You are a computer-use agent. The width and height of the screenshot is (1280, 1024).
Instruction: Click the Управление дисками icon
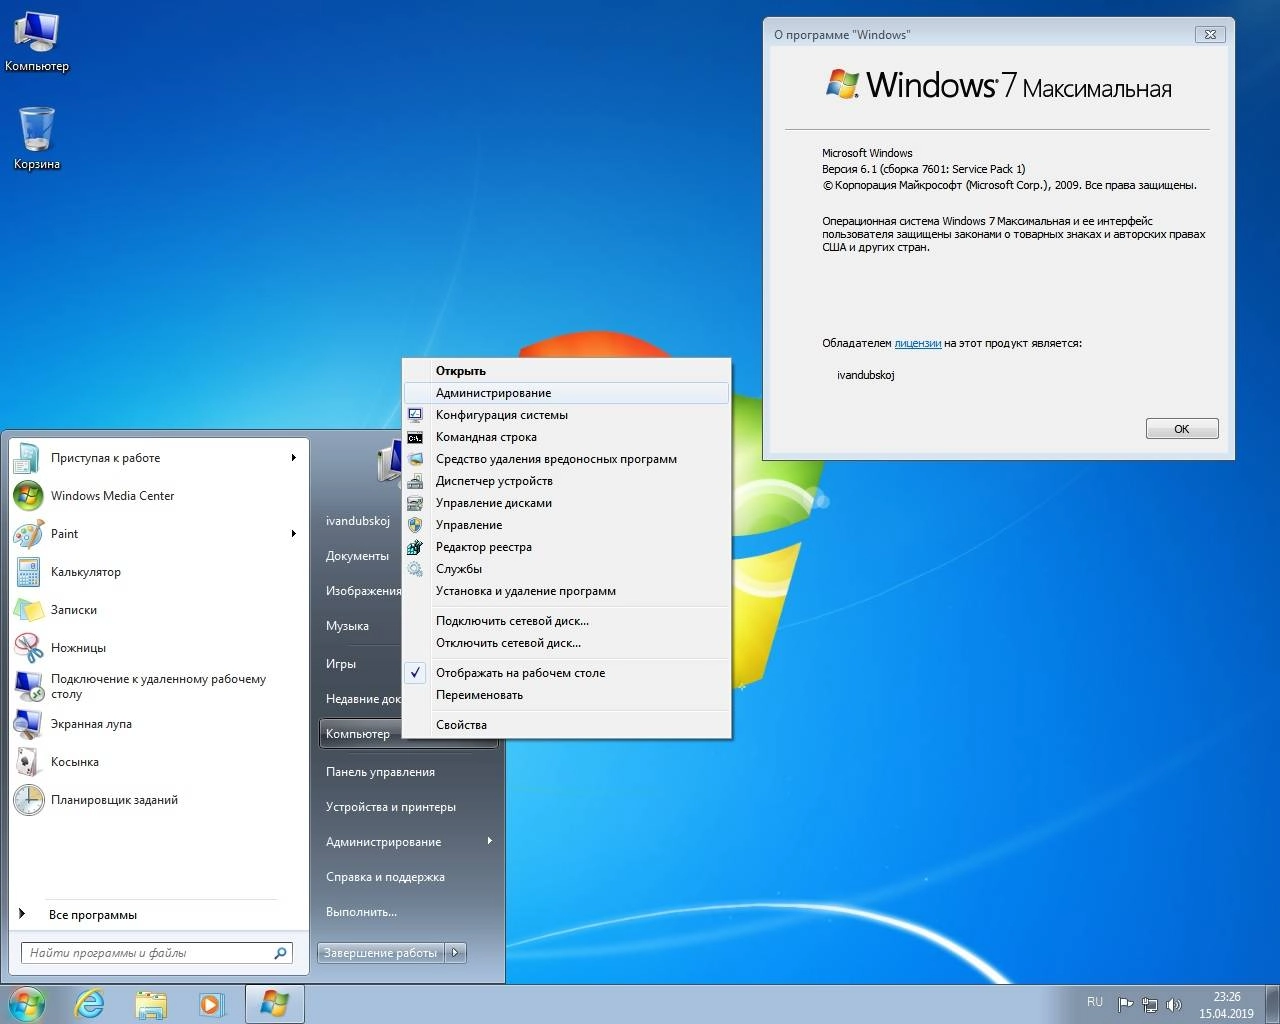point(415,503)
